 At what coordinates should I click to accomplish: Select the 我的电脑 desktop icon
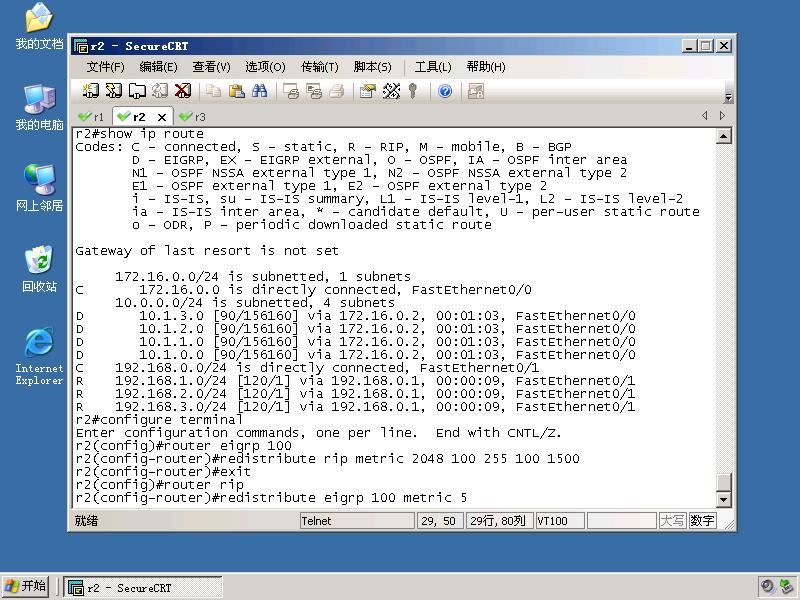point(39,108)
